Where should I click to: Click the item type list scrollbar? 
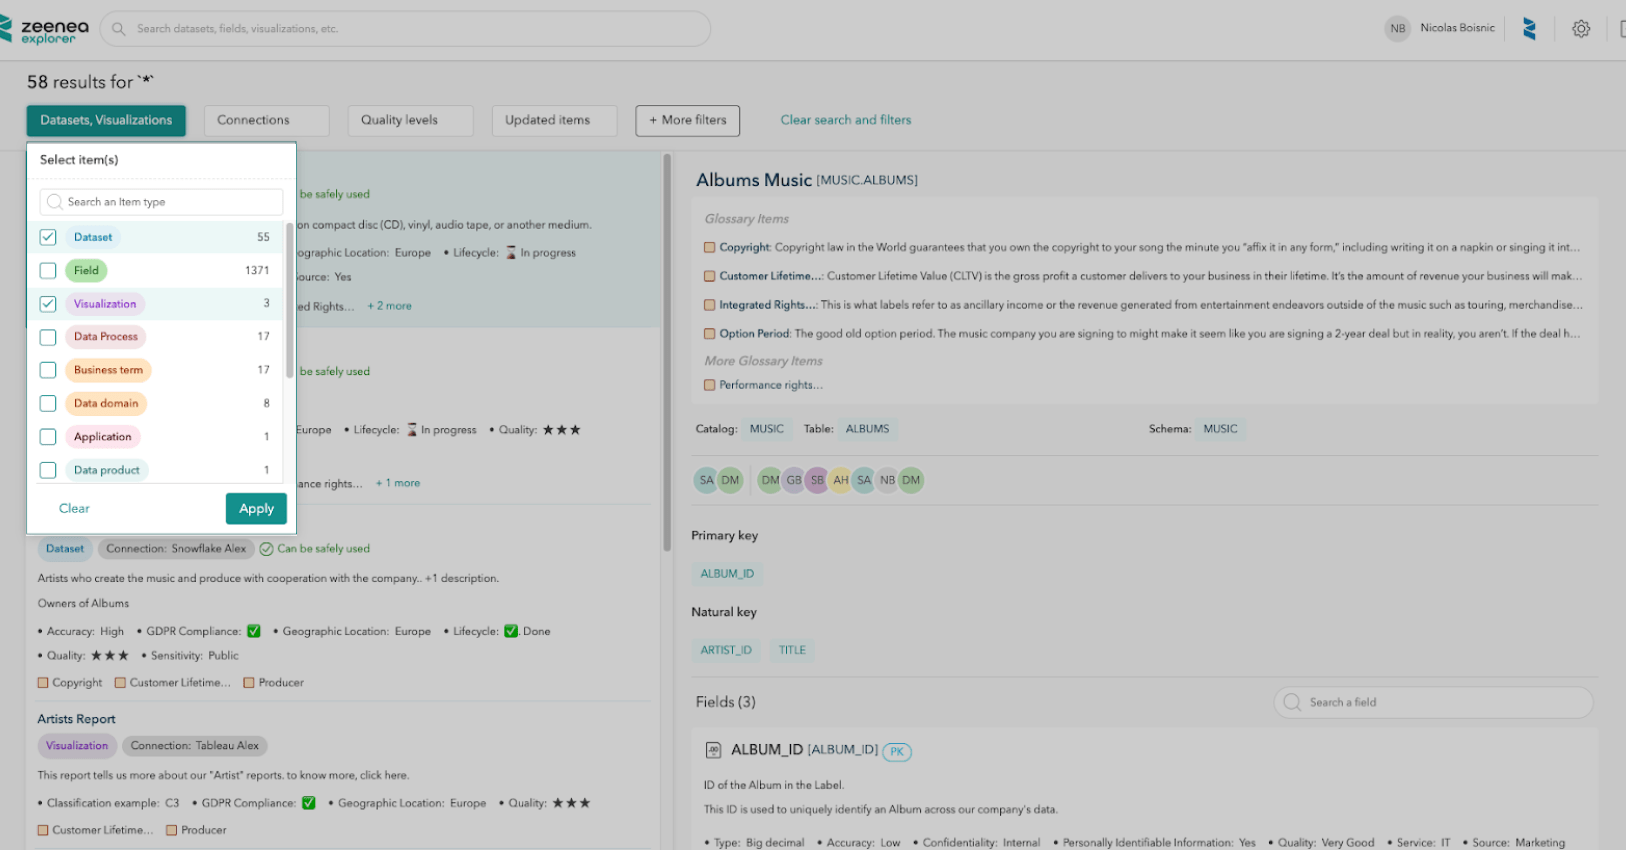(289, 300)
